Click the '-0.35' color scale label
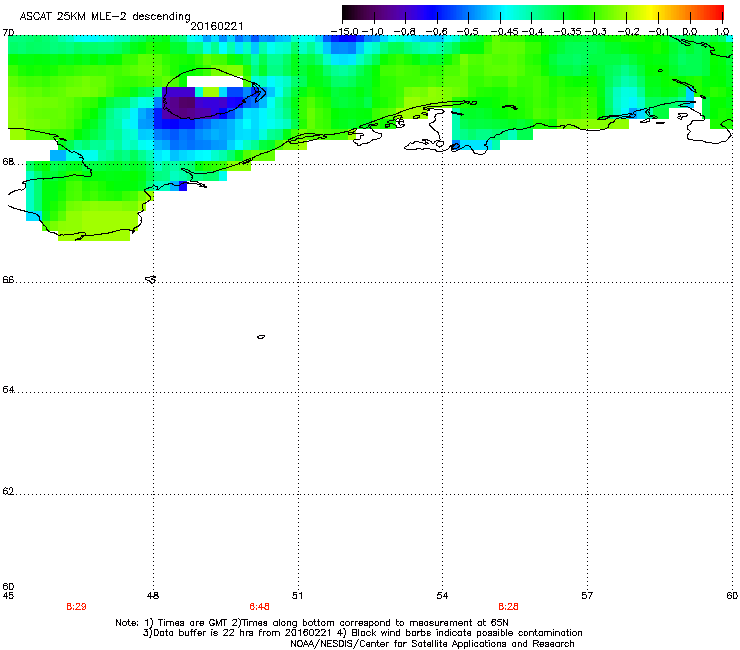Viewport: 740px width, 650px height. (x=568, y=32)
